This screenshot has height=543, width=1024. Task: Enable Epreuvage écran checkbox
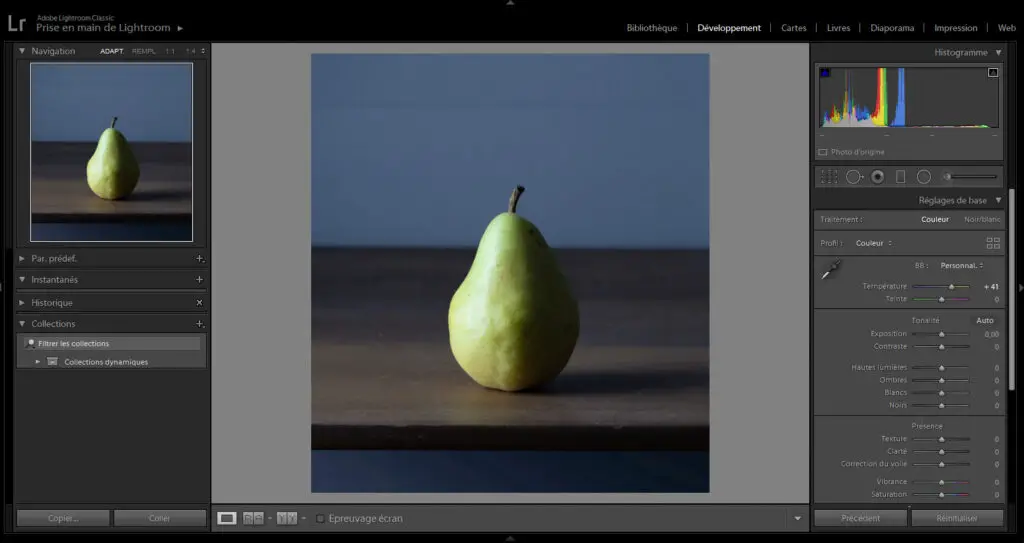320,518
